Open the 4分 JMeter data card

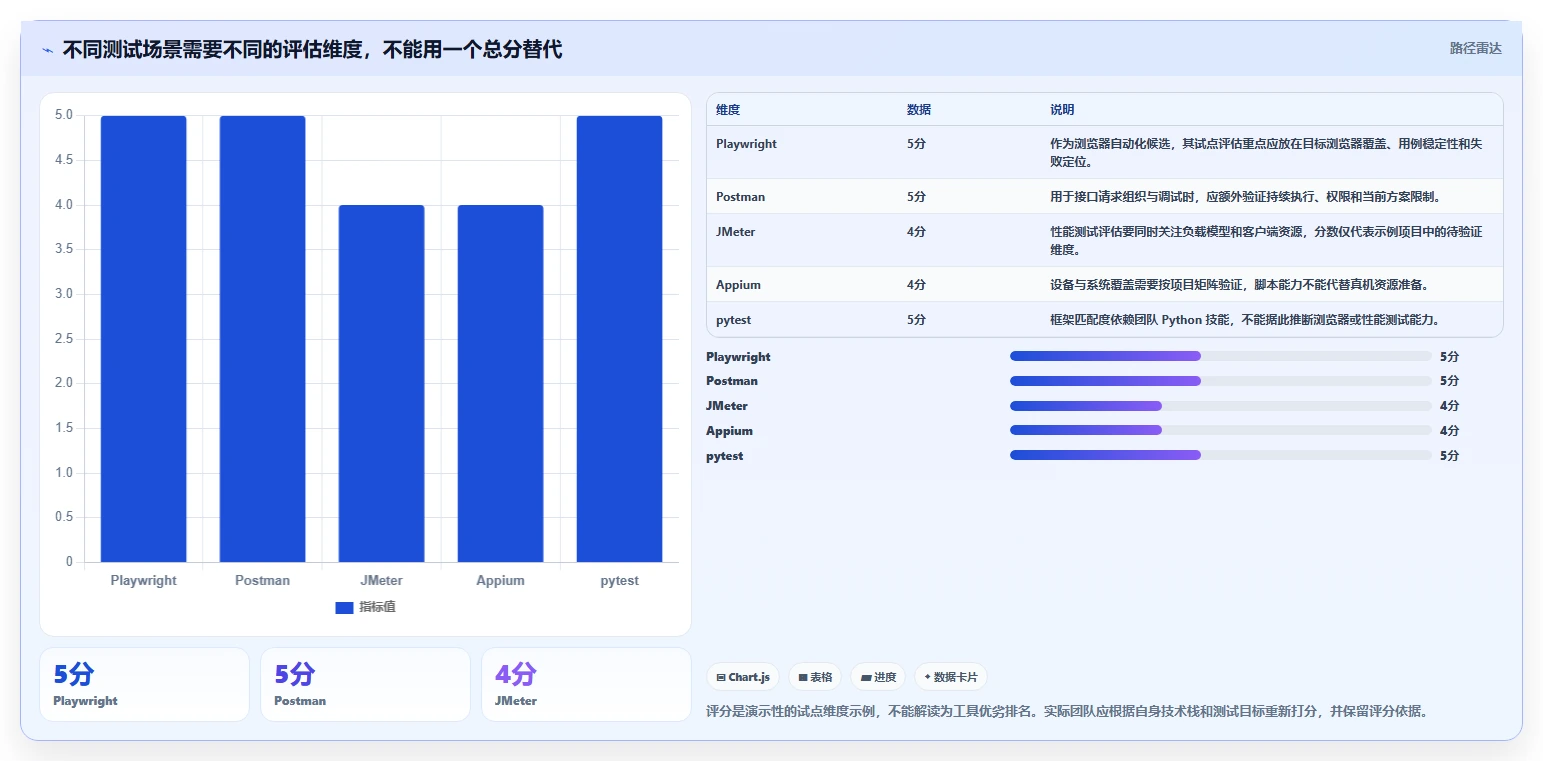click(586, 685)
